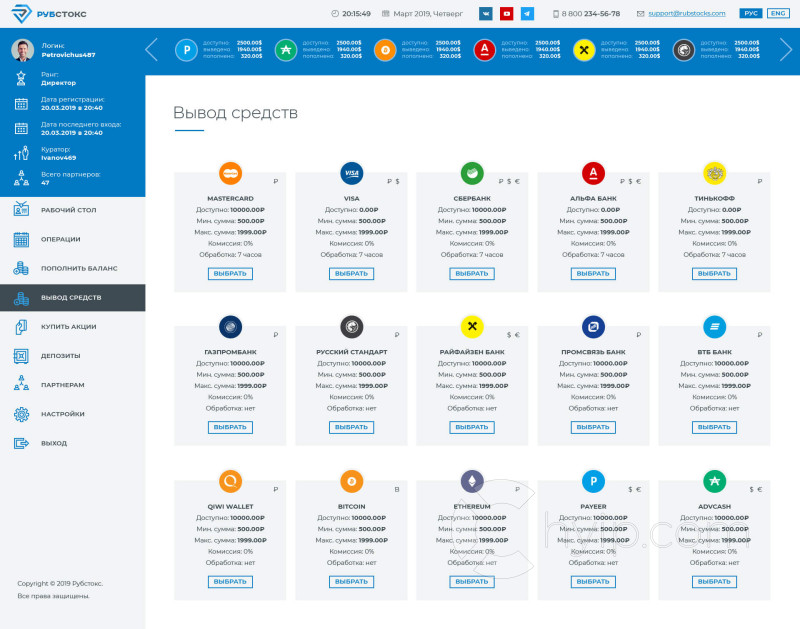Screen dimensions: 800x629
Task: Click the Промсвязь Банк icon
Action: pos(593,326)
